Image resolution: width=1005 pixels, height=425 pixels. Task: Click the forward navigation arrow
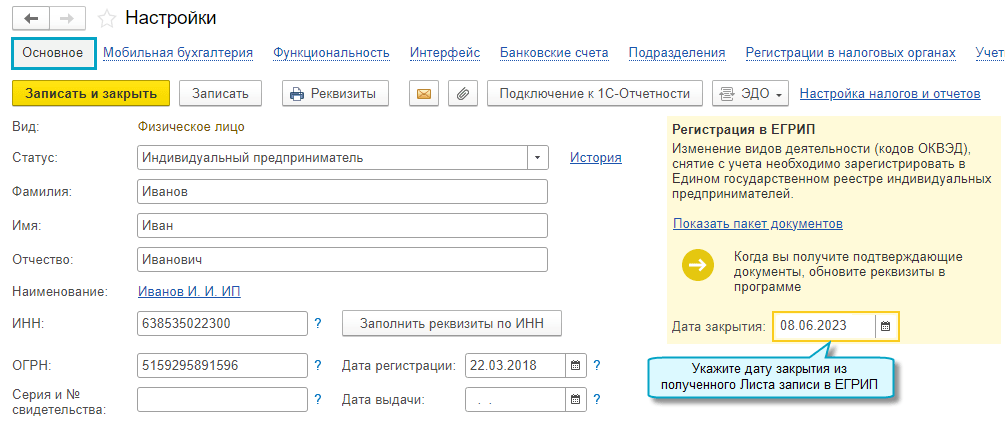coord(66,18)
